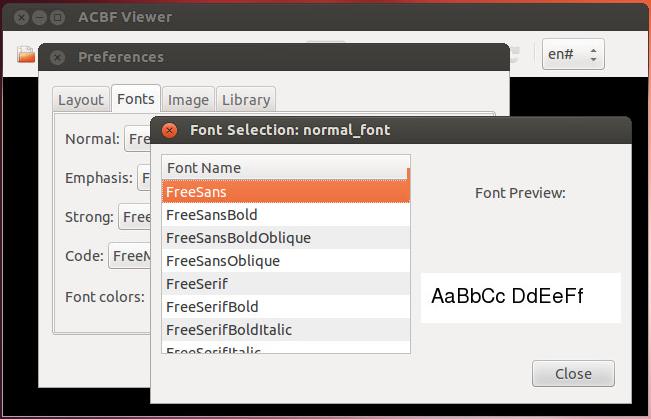Open the Library tab
The width and height of the screenshot is (651, 419).
pos(246,100)
